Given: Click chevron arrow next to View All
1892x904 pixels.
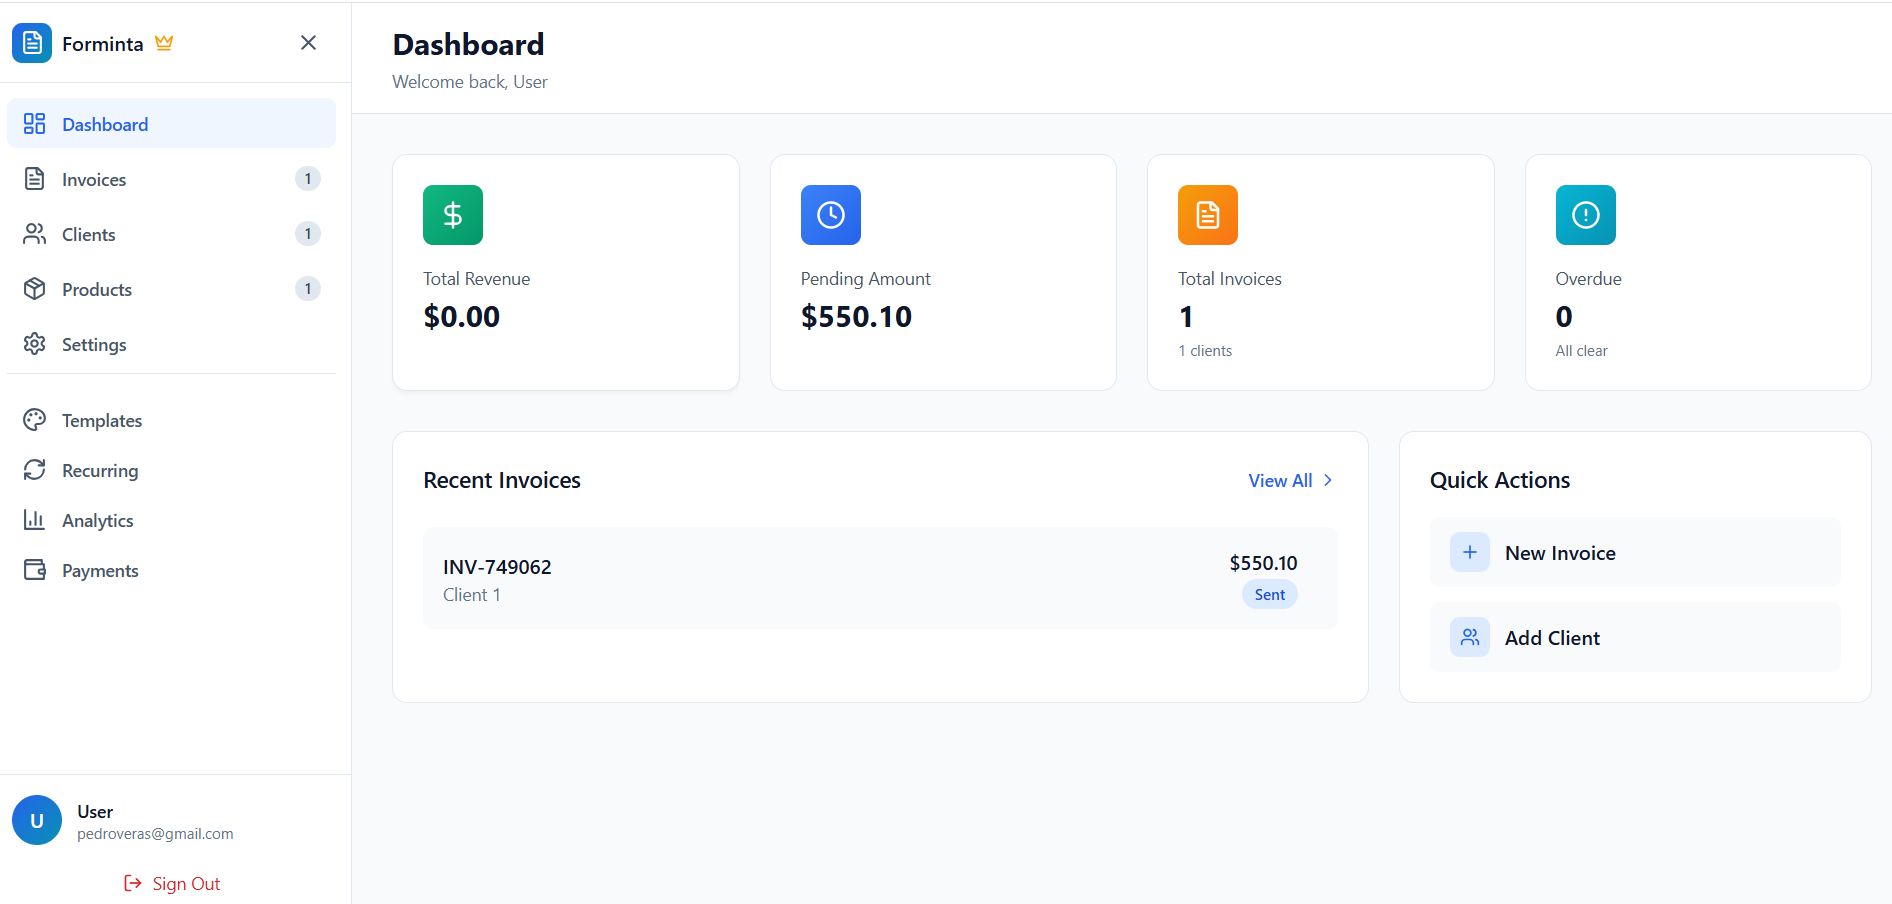Looking at the screenshot, I should click(x=1328, y=481).
